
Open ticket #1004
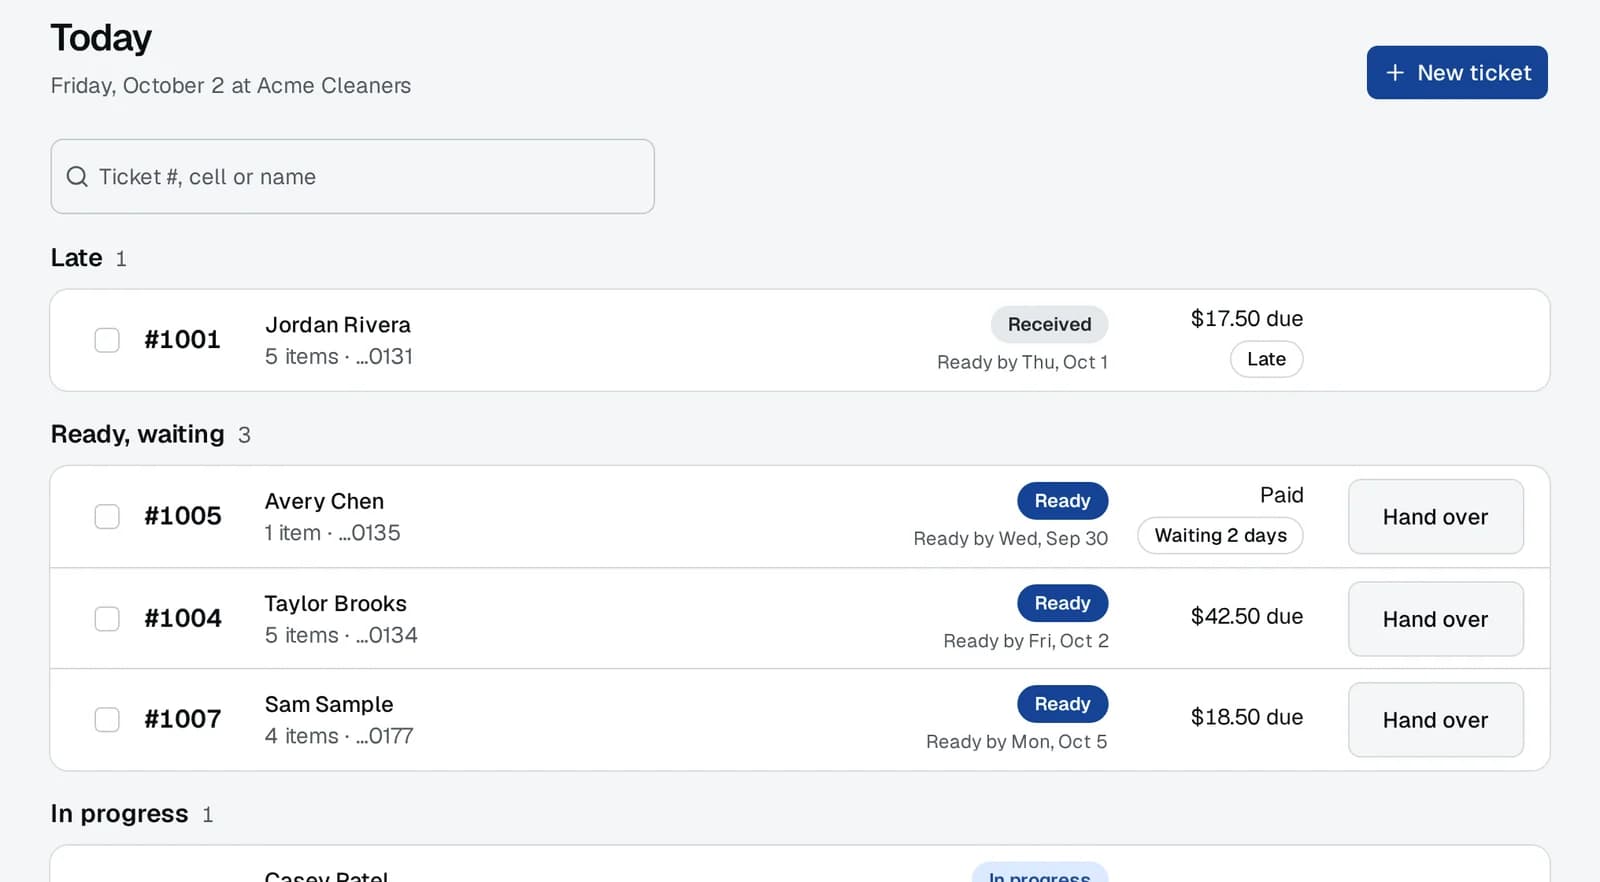(183, 619)
